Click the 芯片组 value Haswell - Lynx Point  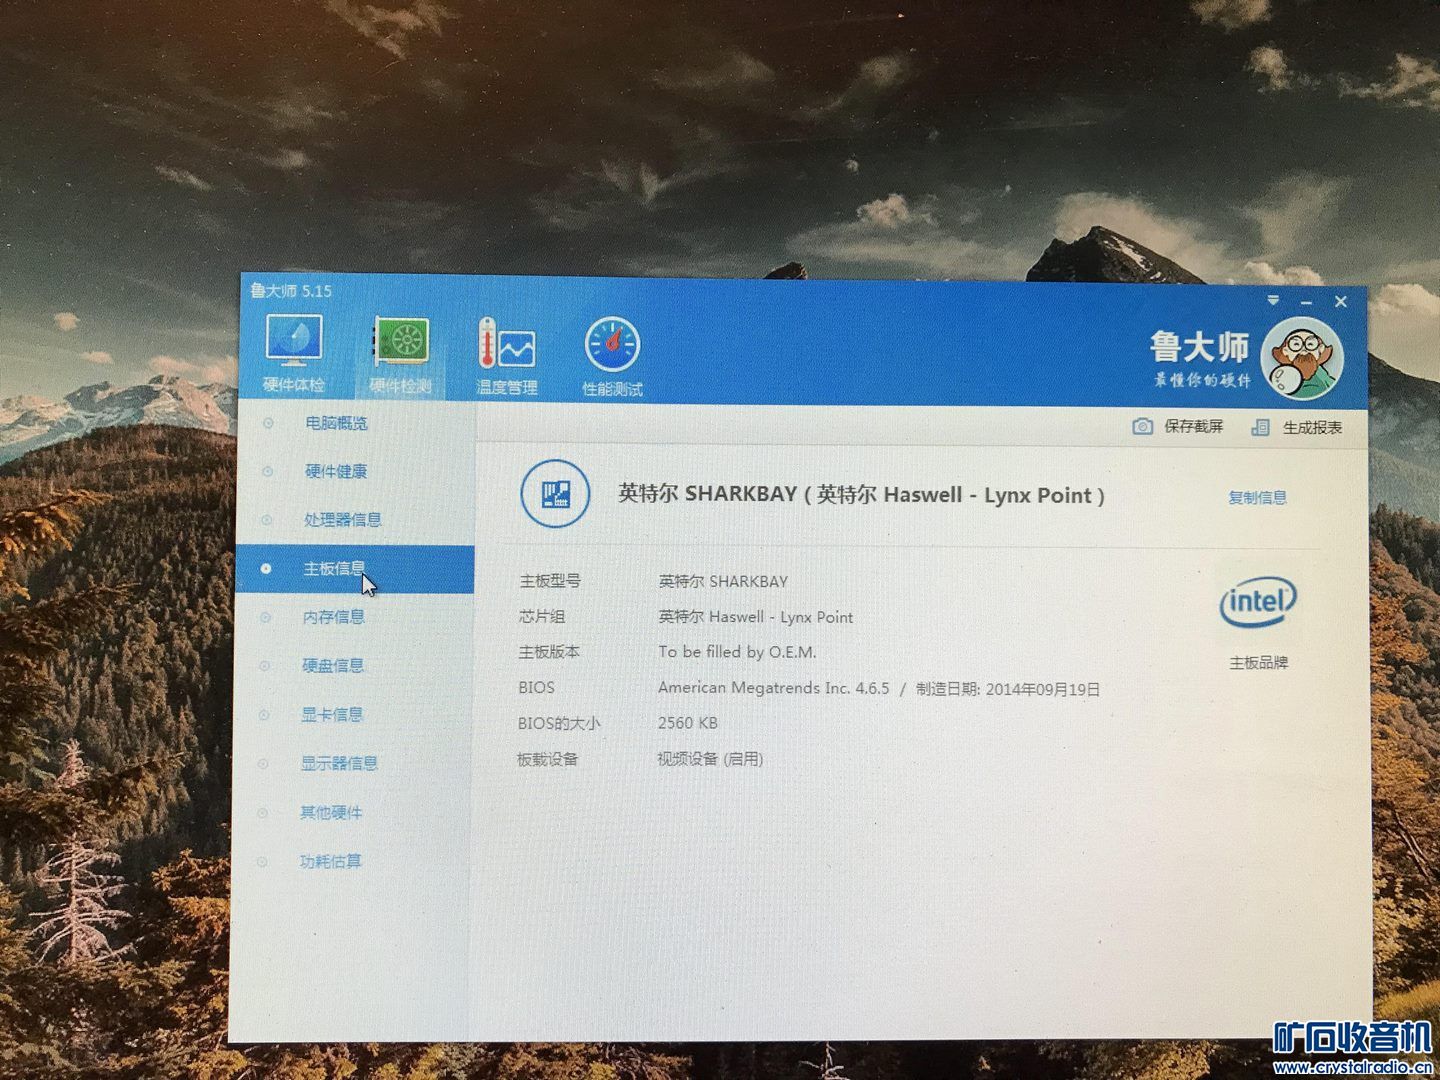(756, 617)
